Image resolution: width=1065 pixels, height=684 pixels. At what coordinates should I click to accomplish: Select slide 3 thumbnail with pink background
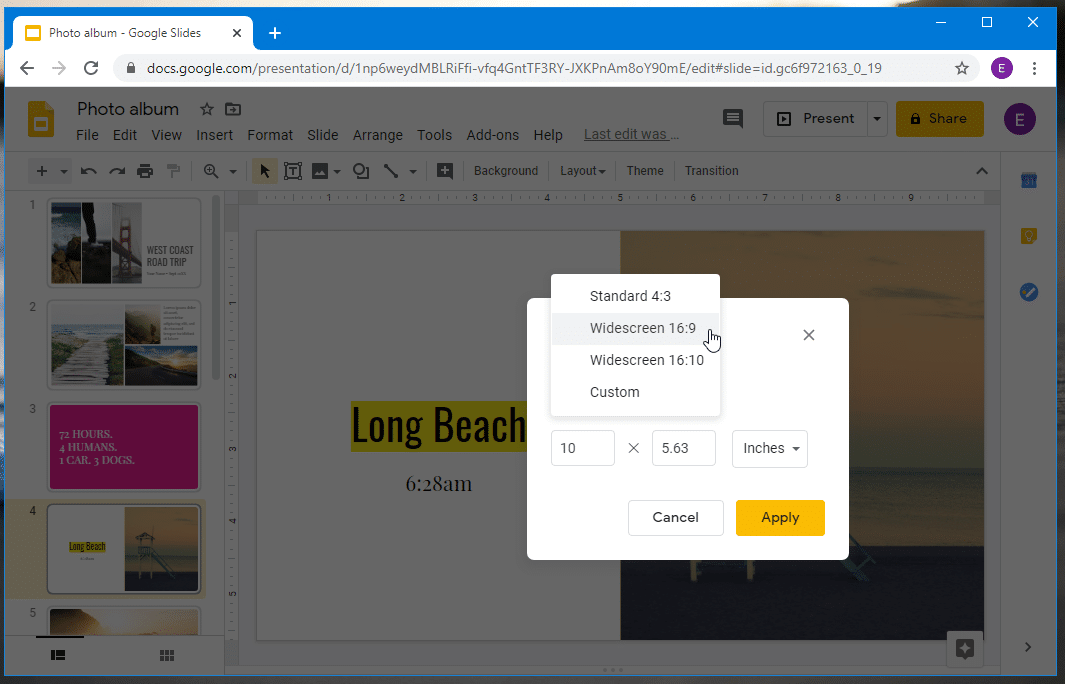coord(124,447)
